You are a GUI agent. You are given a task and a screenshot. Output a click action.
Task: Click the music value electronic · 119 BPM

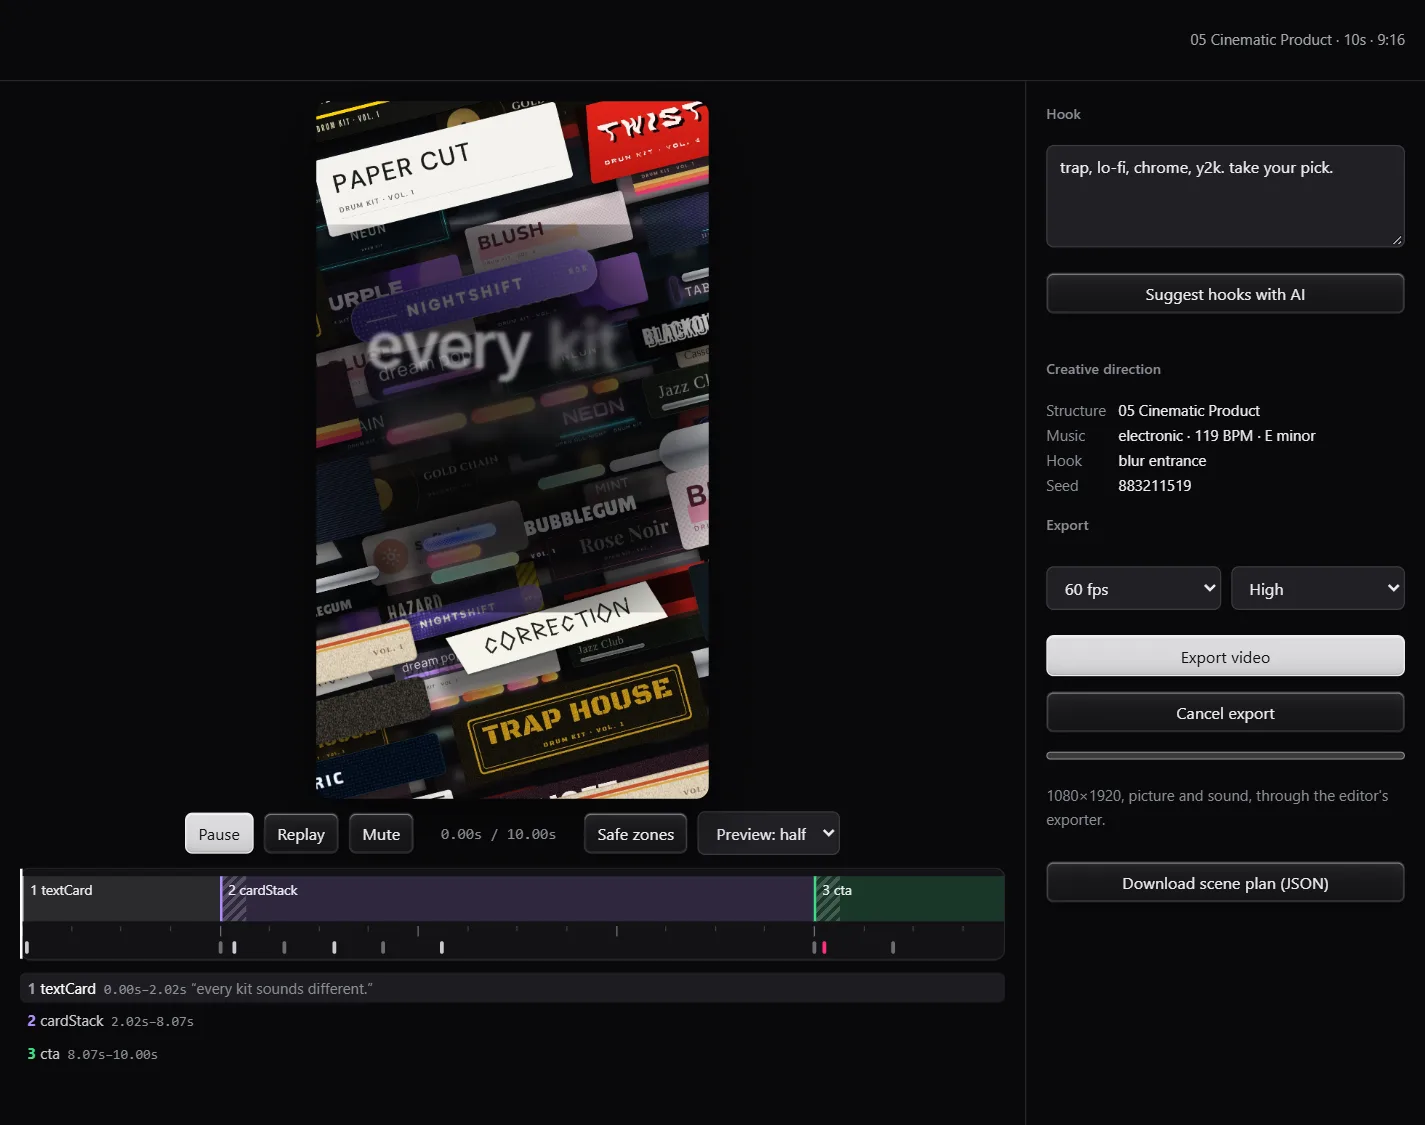(1216, 436)
